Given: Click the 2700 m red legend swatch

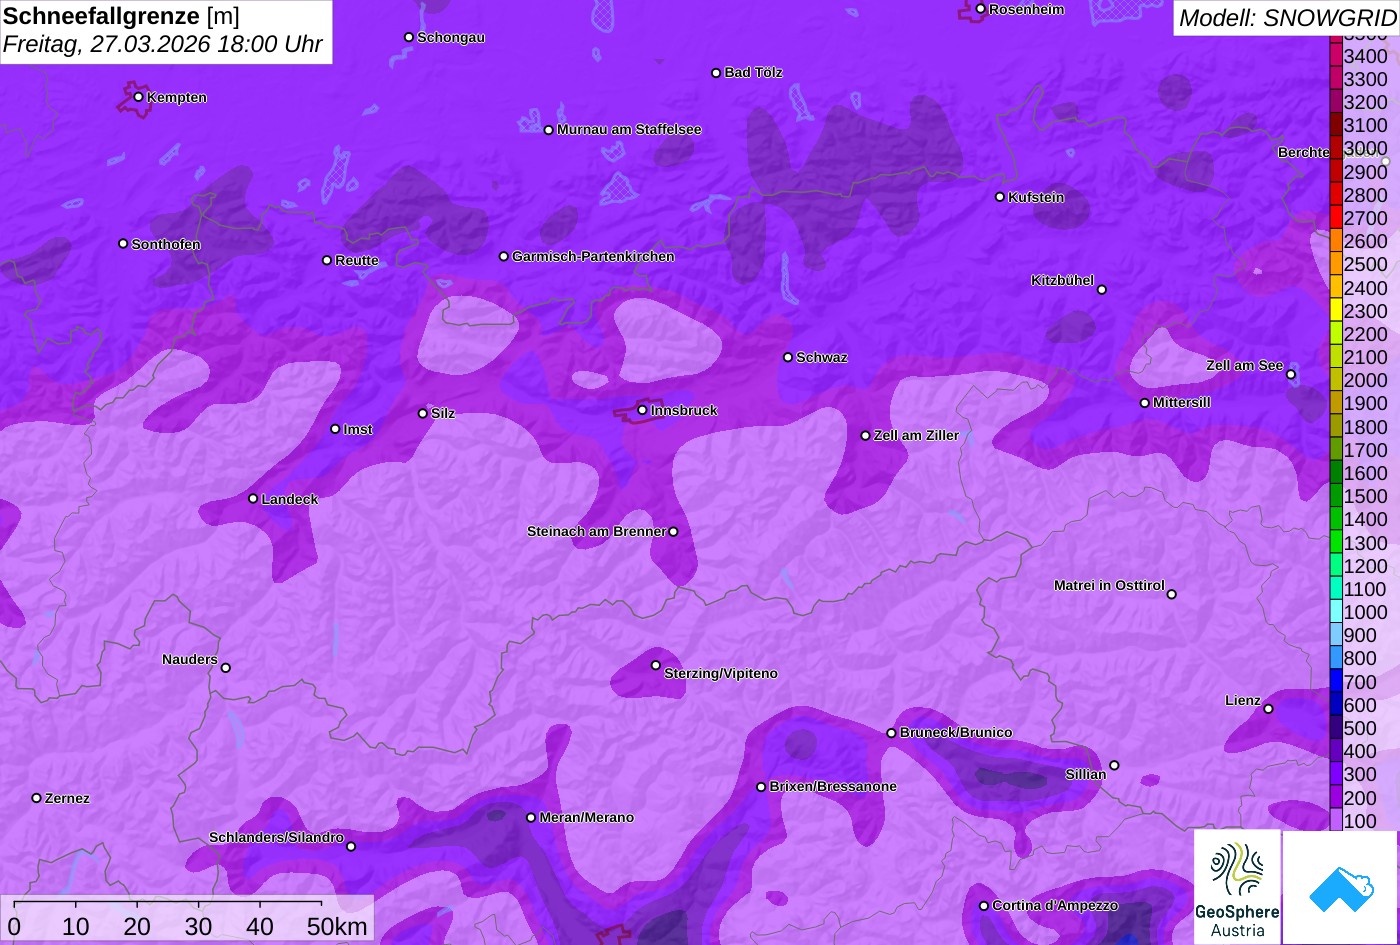Looking at the screenshot, I should pyautogui.click(x=1335, y=218).
